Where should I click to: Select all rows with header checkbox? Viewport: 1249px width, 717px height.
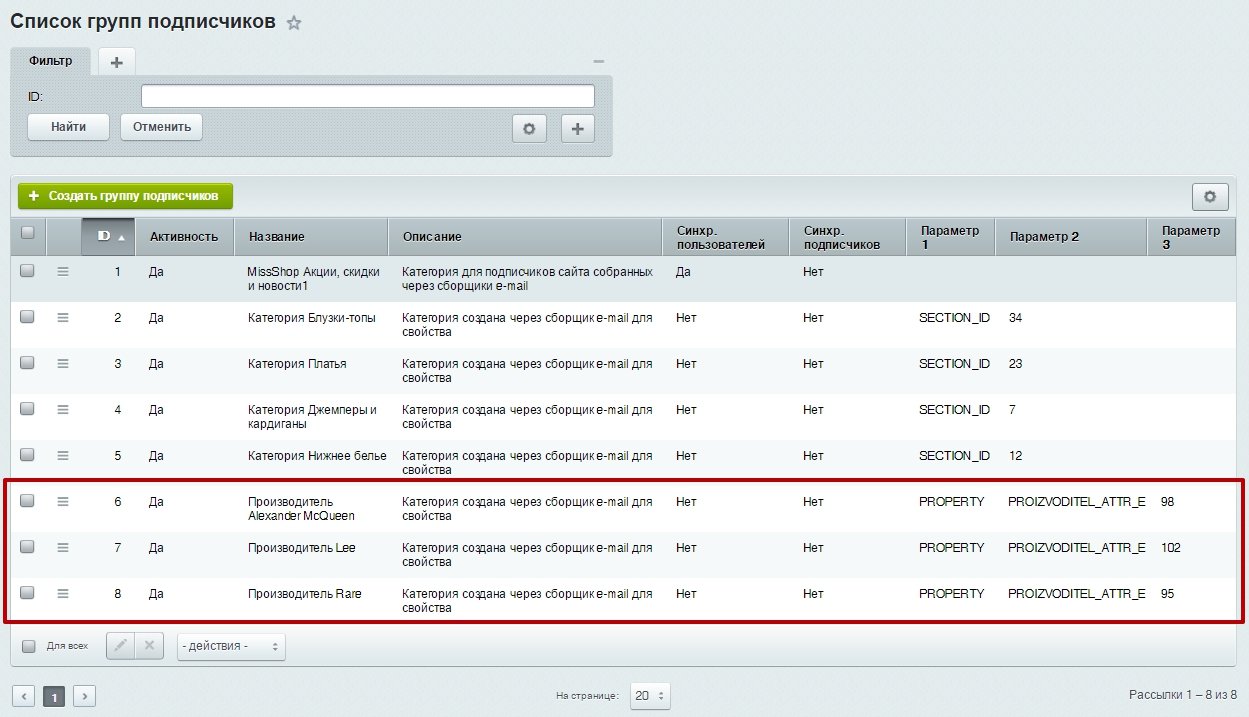(28, 233)
